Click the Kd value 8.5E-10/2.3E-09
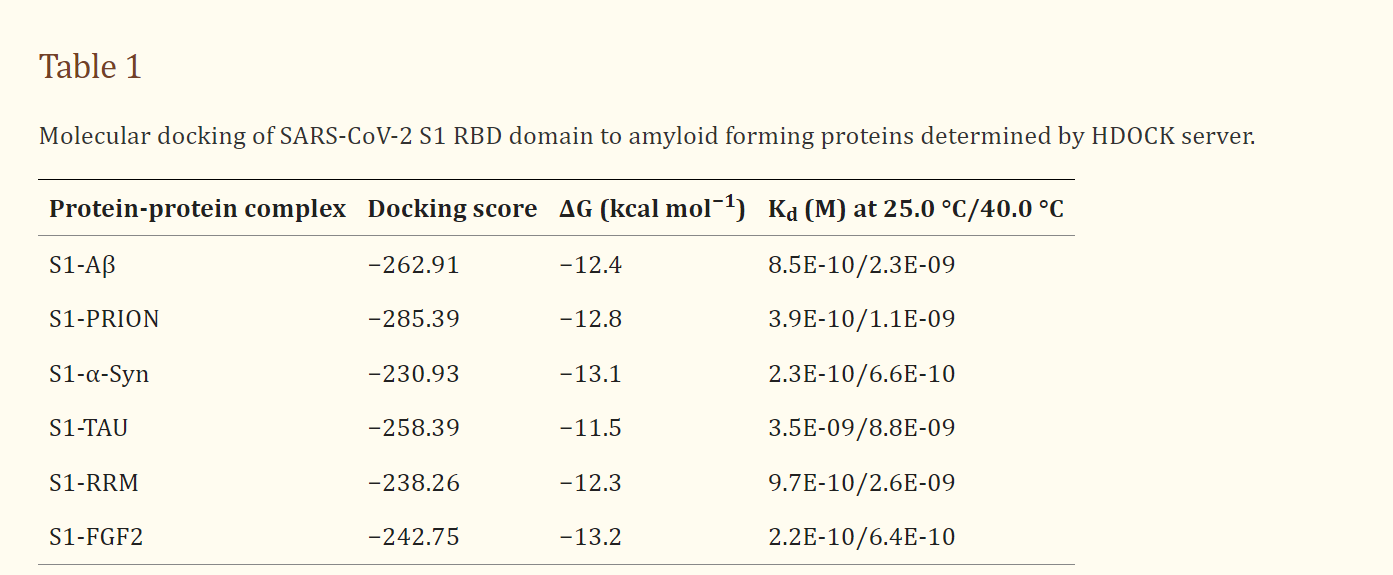The height and width of the screenshot is (575, 1393). [861, 265]
